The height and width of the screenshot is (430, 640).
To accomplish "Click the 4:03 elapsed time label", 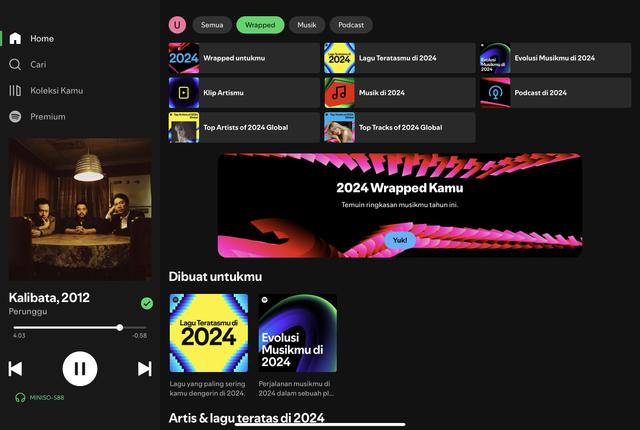I will (x=19, y=335).
